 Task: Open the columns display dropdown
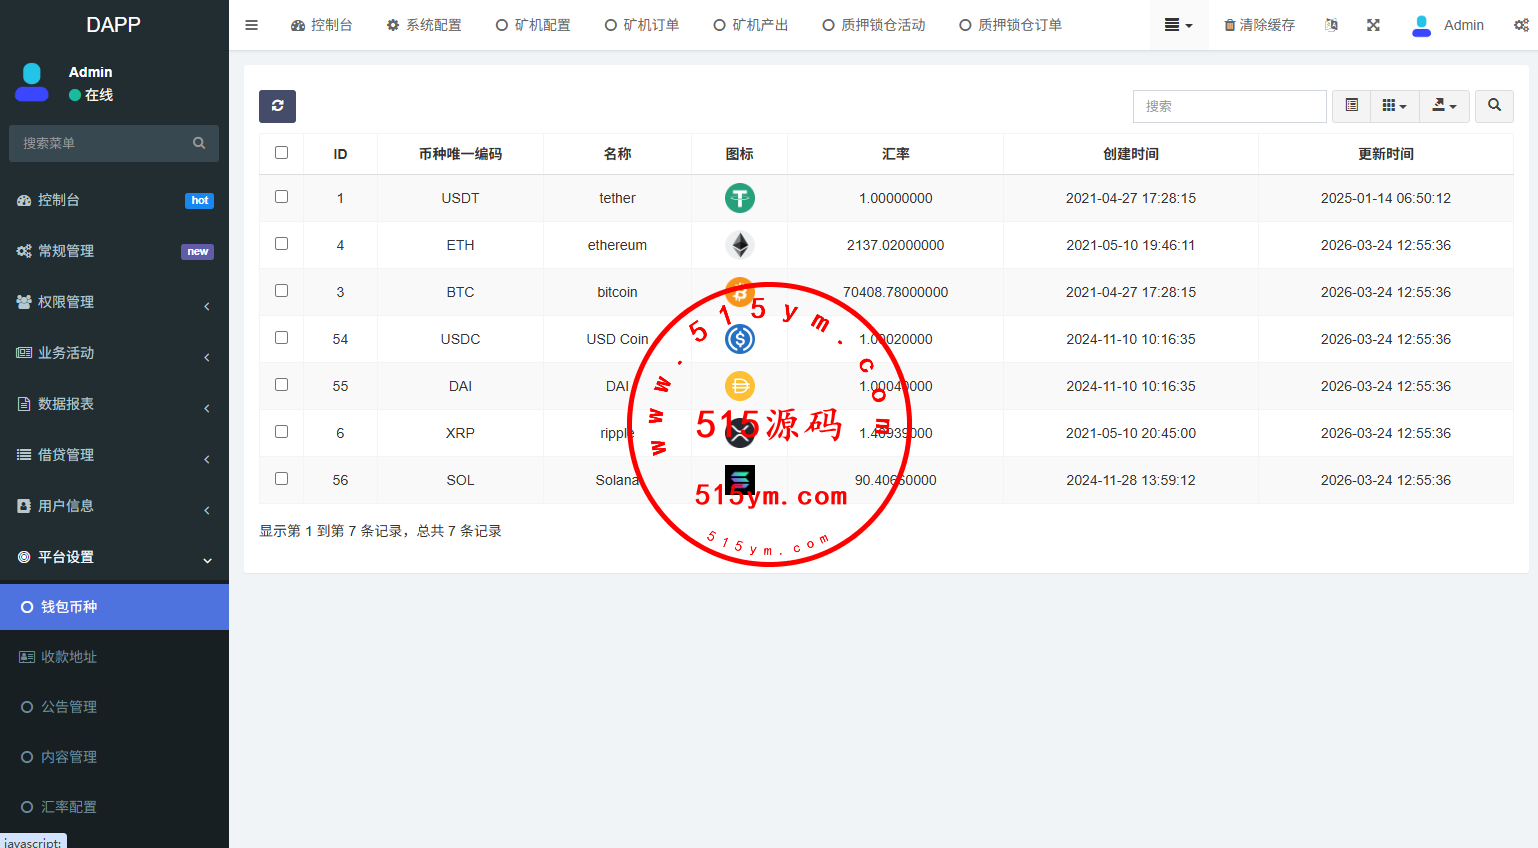click(x=1394, y=106)
